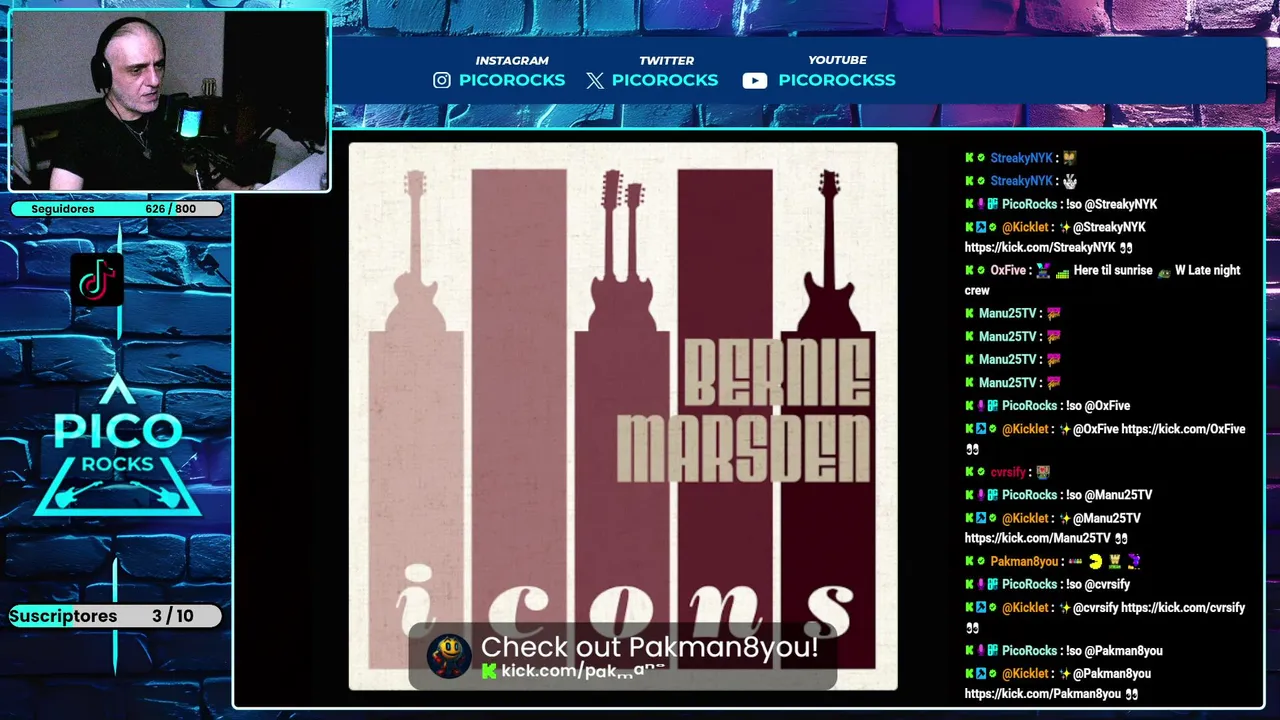1280x720 pixels.
Task: Click the X Twitter logo icon
Action: coord(595,80)
